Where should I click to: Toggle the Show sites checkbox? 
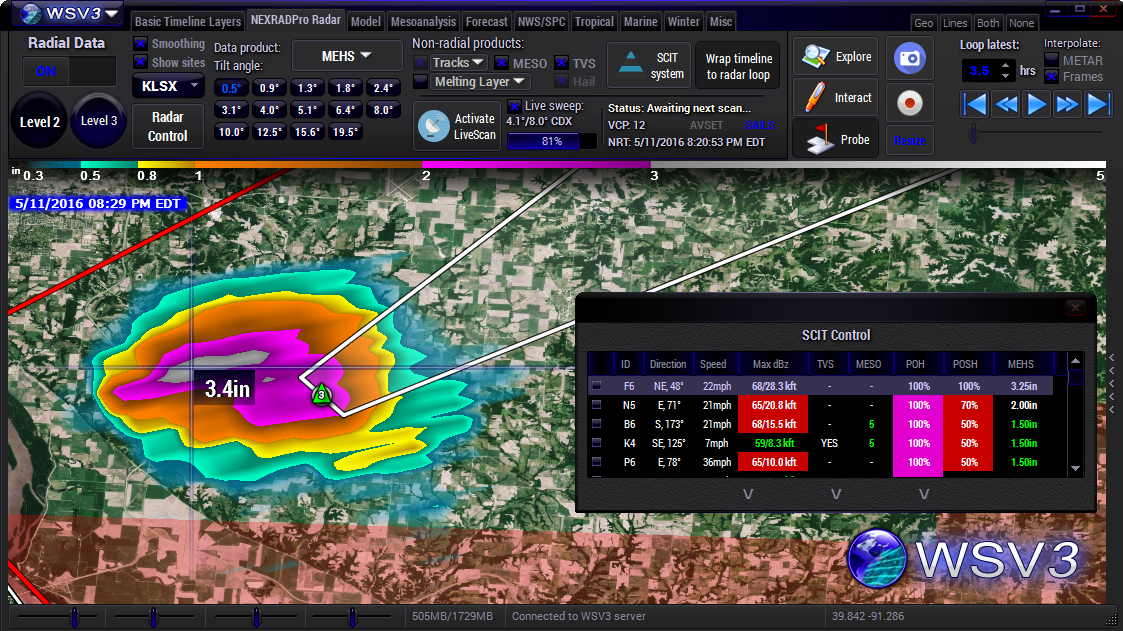click(140, 62)
